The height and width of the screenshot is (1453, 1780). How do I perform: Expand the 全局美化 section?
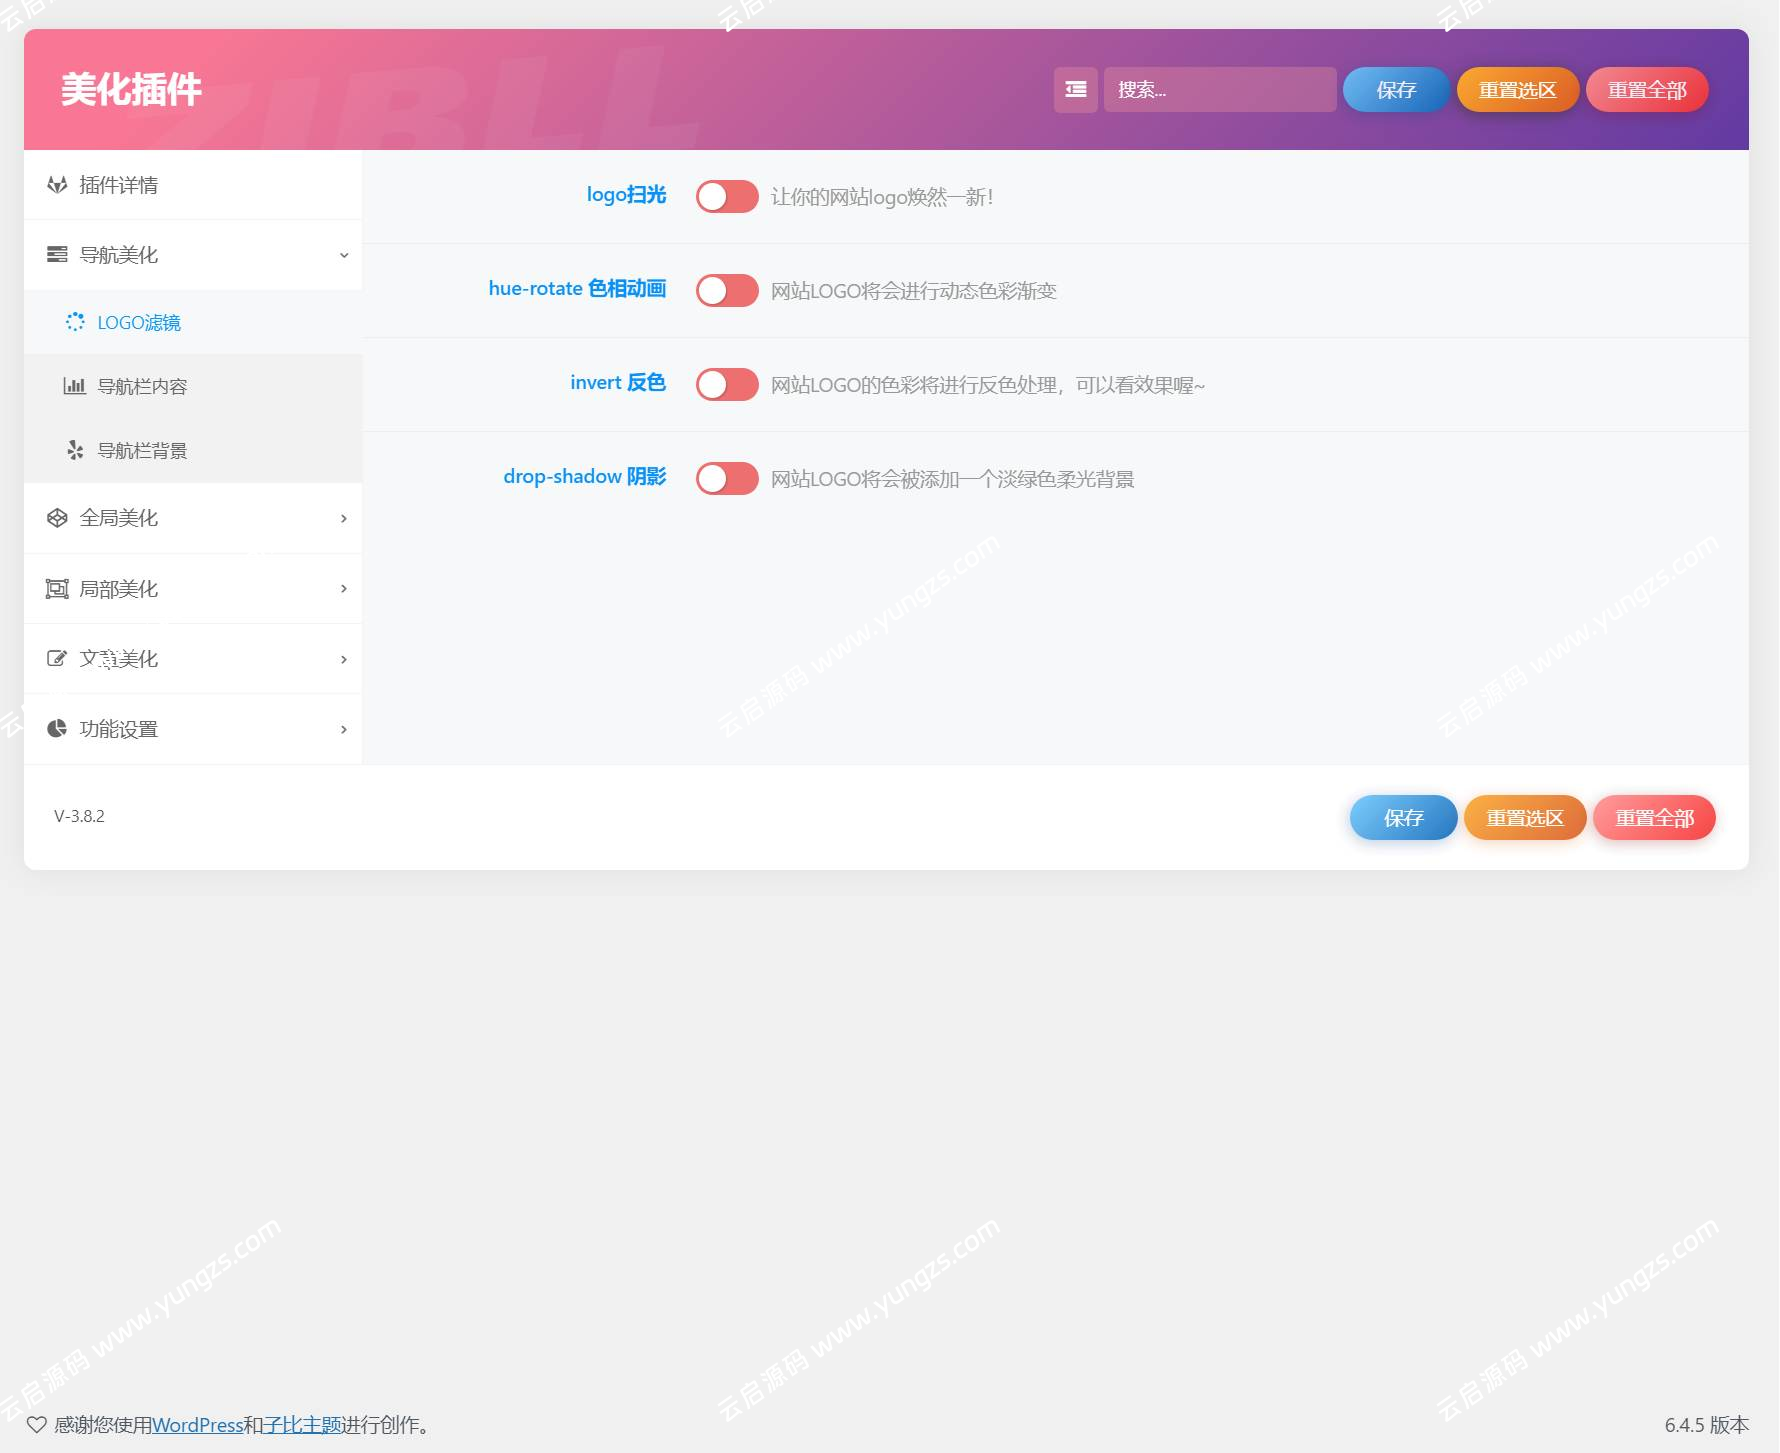[343, 518]
